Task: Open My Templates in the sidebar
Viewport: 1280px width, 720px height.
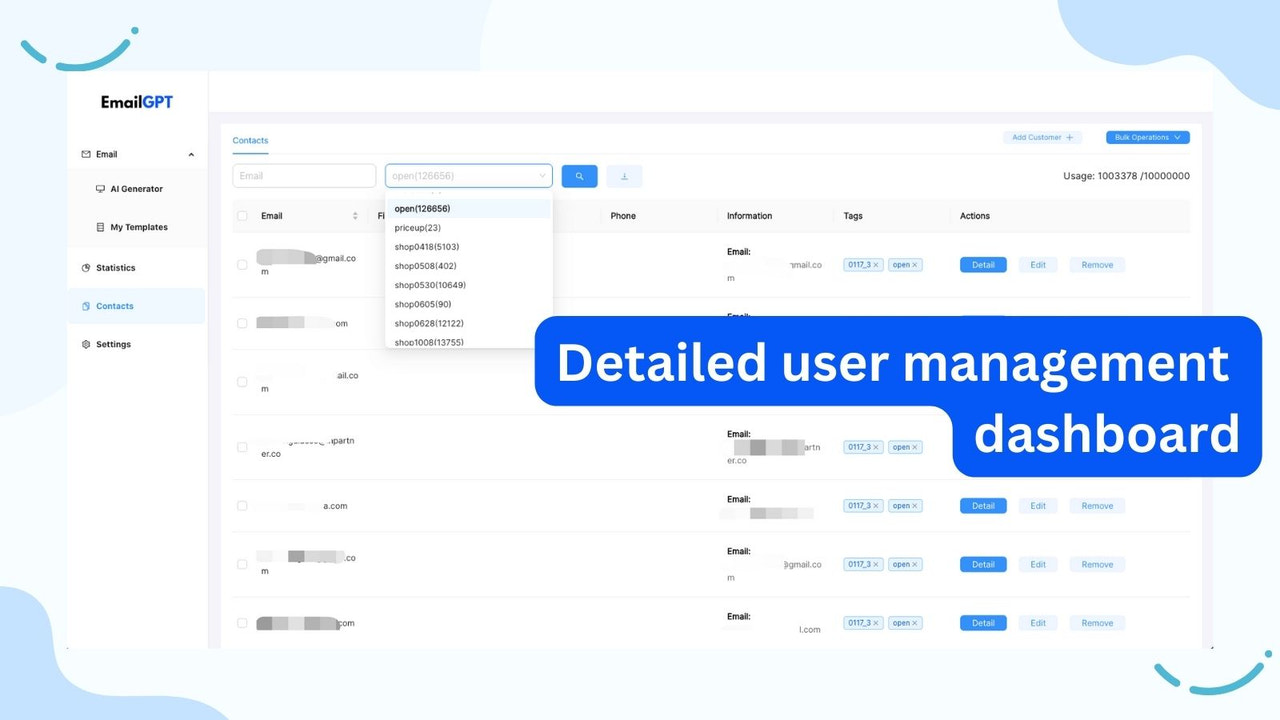Action: click(138, 227)
